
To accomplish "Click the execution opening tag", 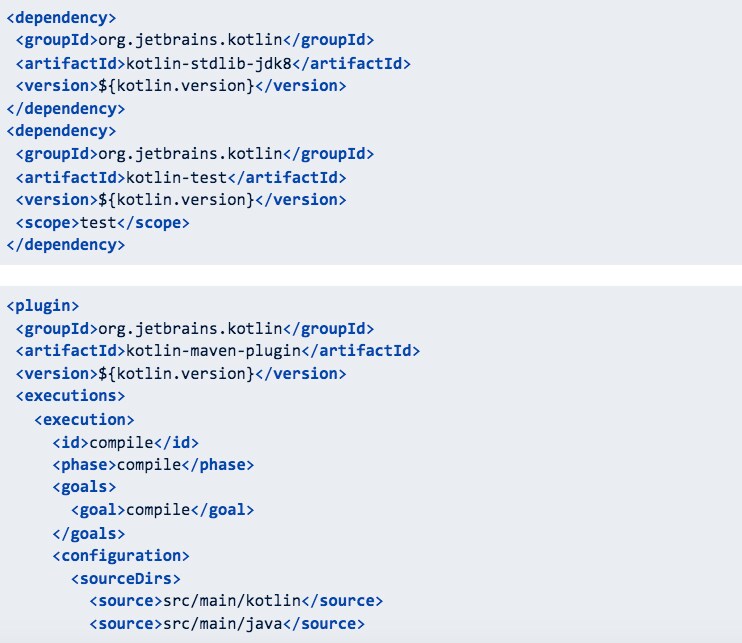I will 84,420.
